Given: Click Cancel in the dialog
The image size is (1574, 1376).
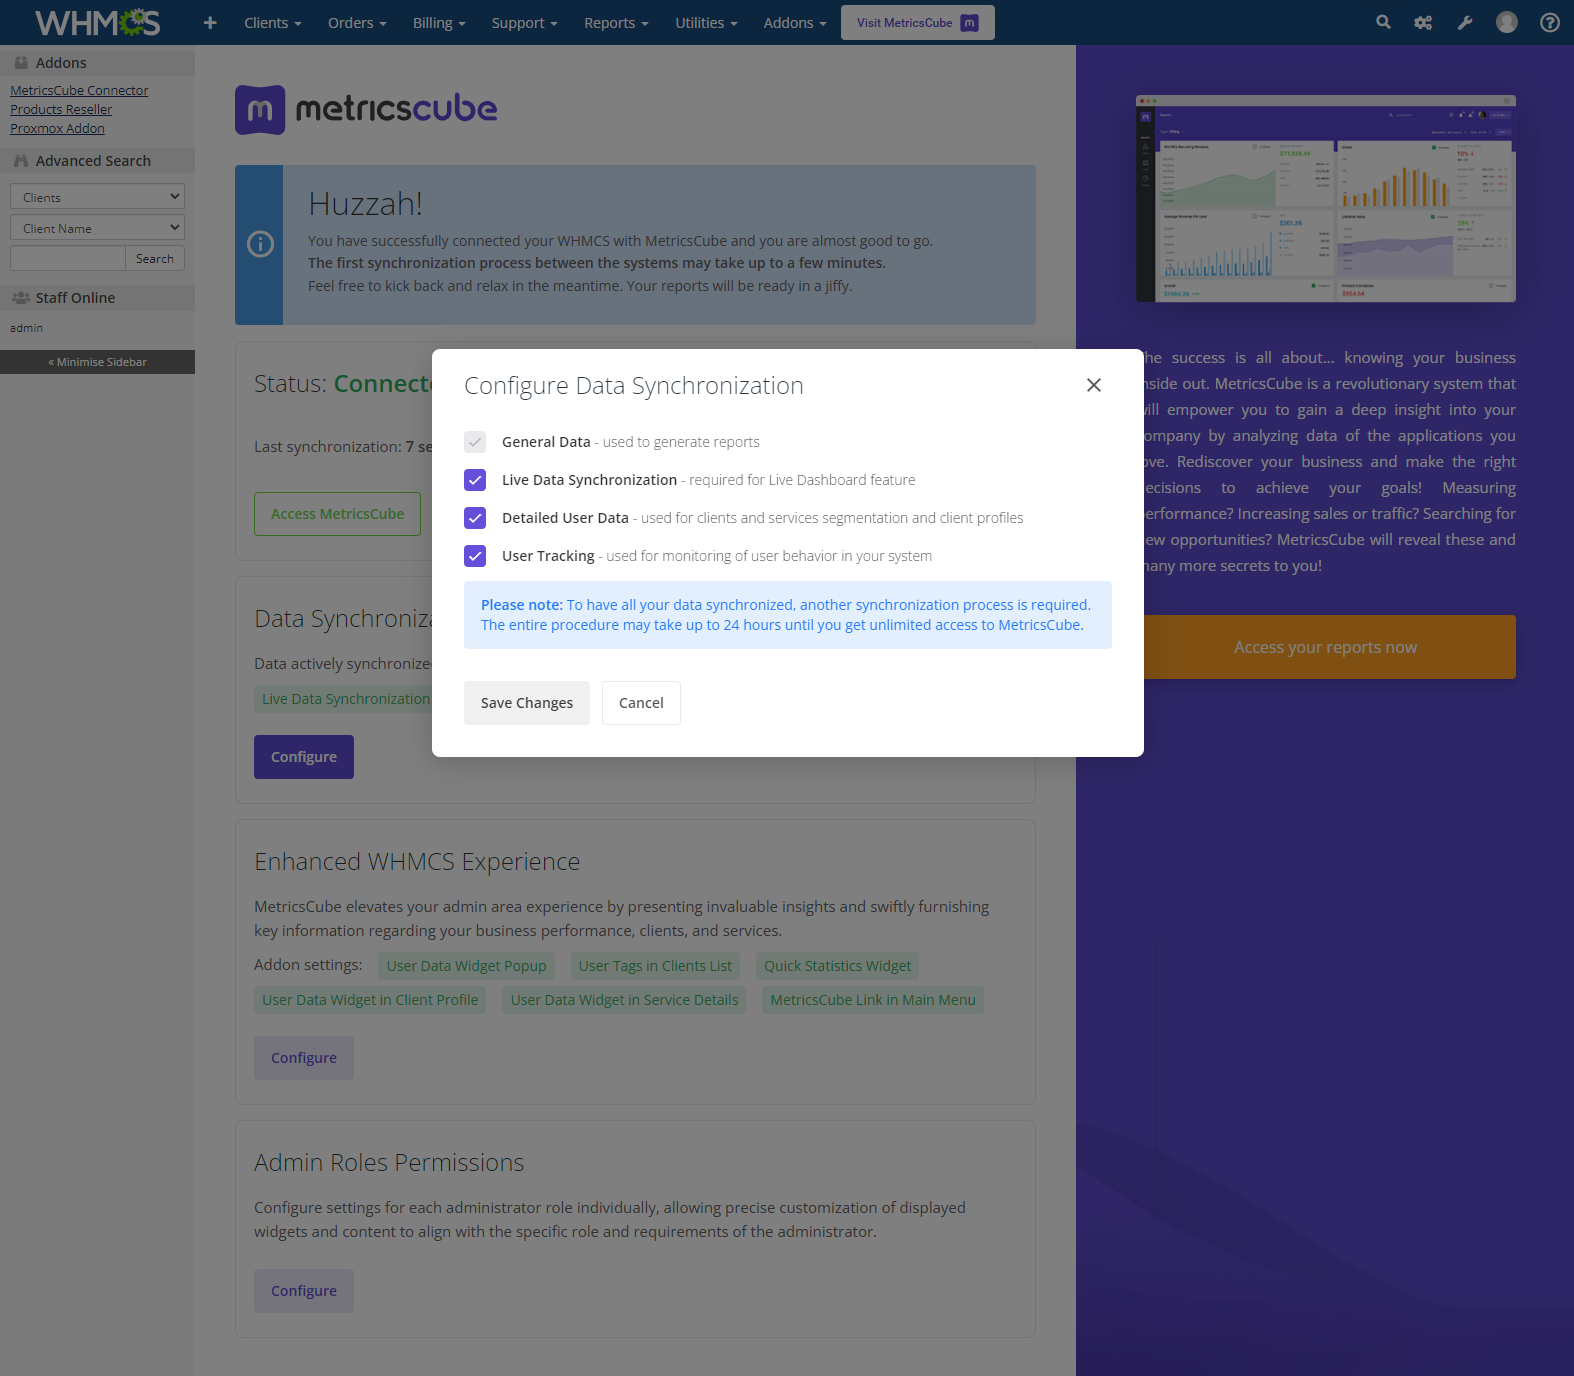Looking at the screenshot, I should coord(641,703).
